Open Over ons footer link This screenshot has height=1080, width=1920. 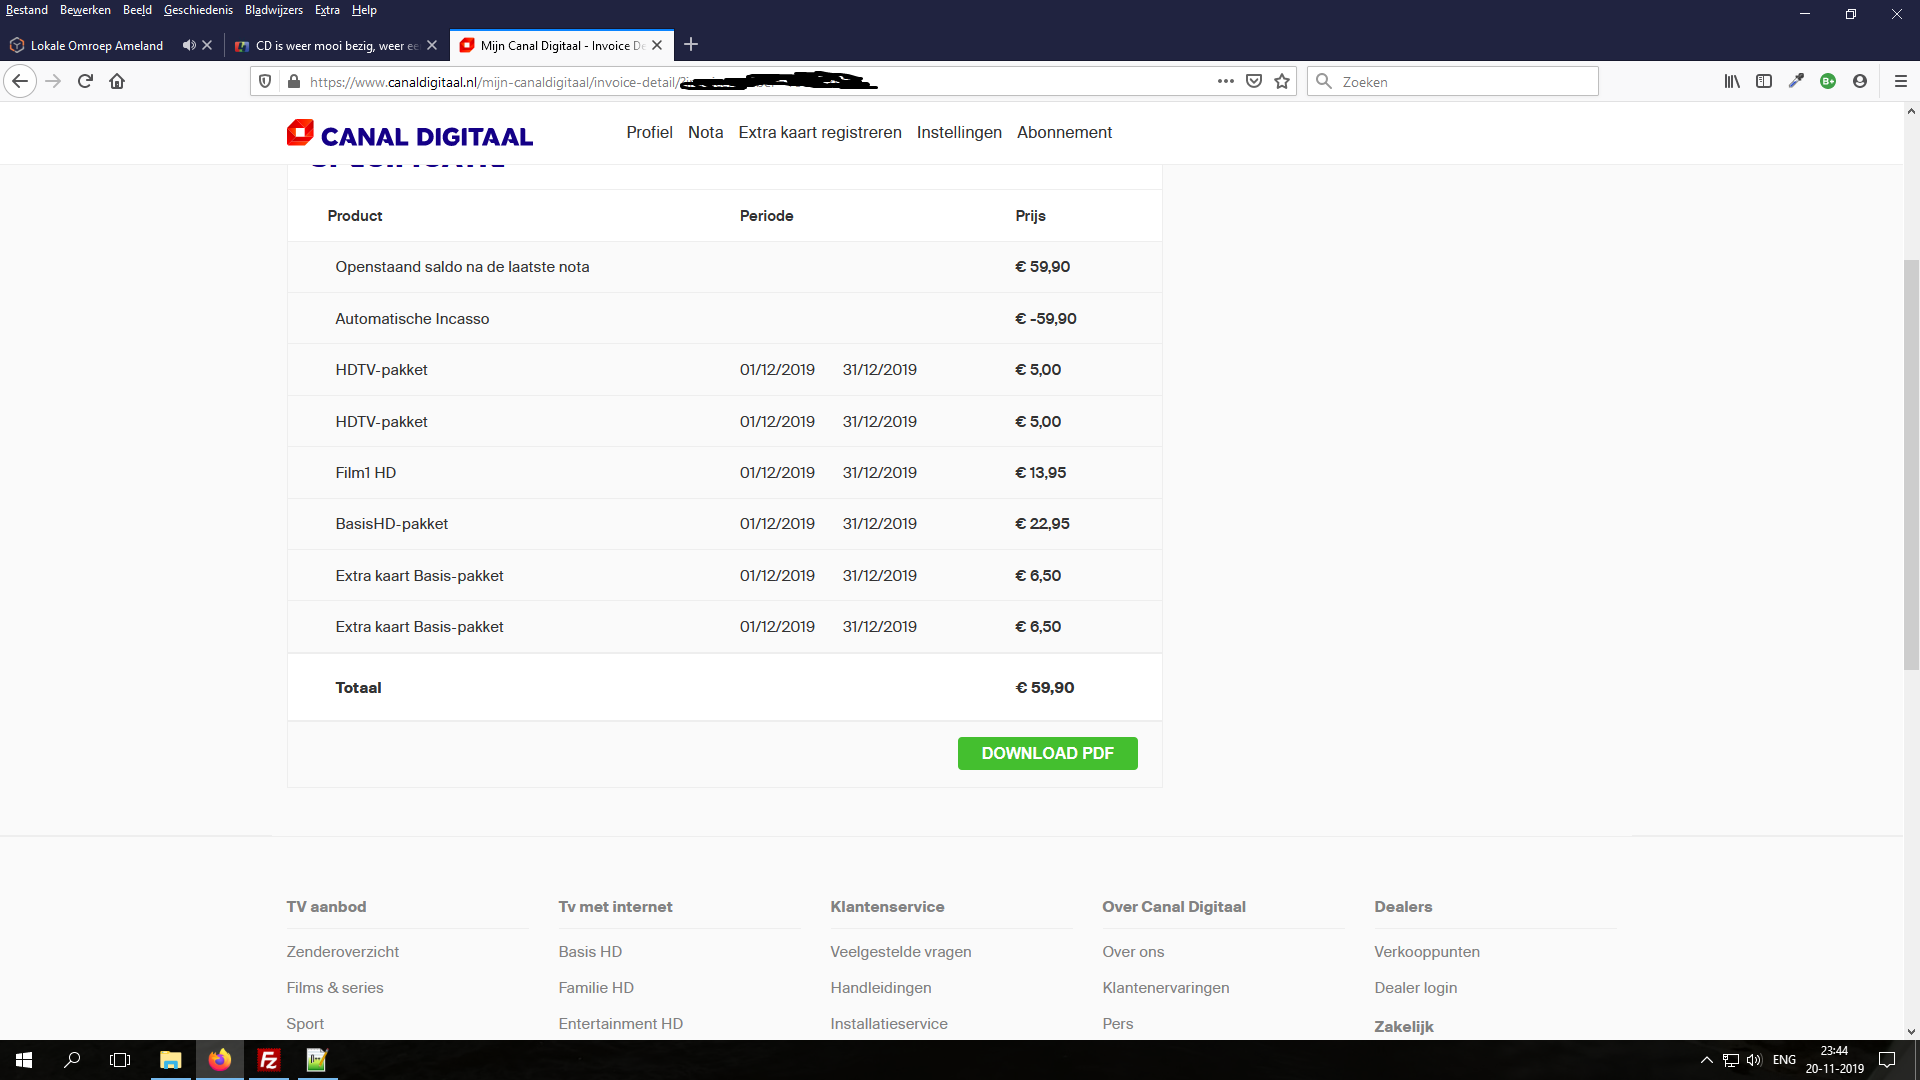coord(1133,951)
